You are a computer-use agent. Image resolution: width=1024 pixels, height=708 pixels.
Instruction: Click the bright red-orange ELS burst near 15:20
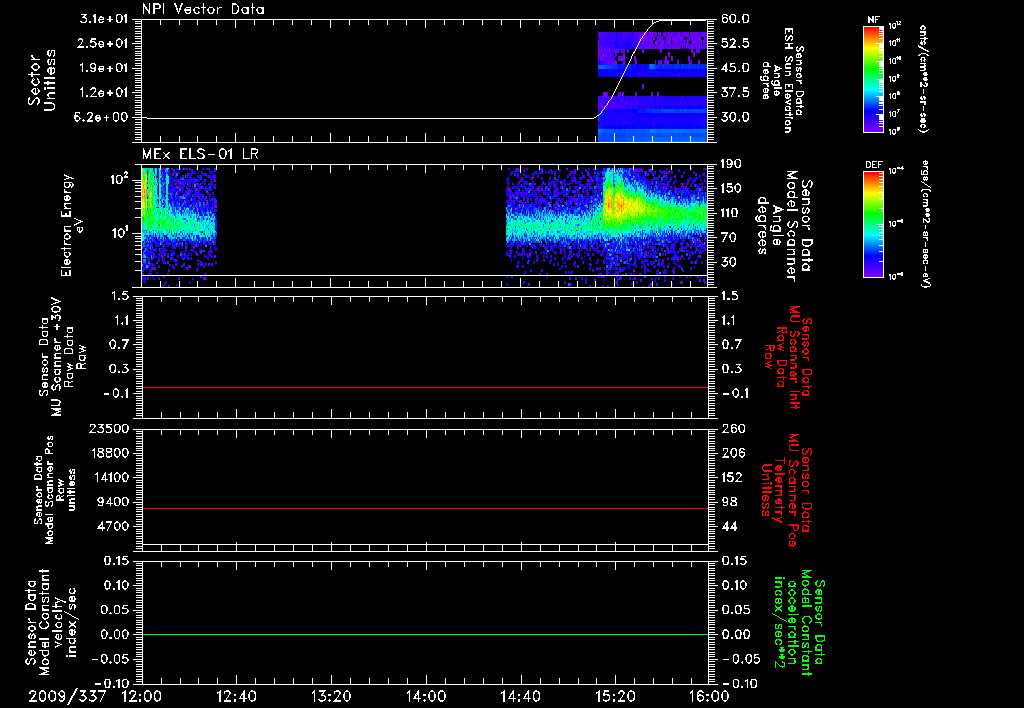point(617,202)
